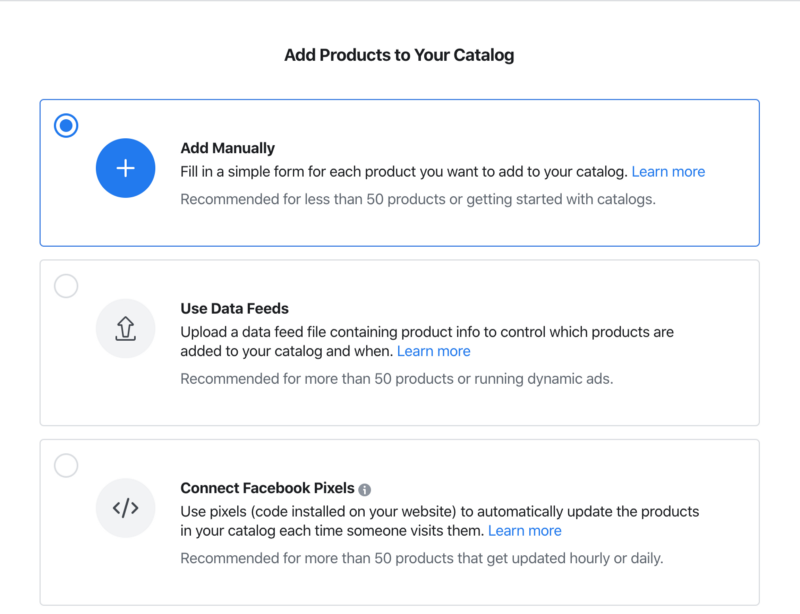Image resolution: width=800 pixels, height=614 pixels.
Task: Click the Connect Facebook Pixels heading
Action: (x=267, y=488)
